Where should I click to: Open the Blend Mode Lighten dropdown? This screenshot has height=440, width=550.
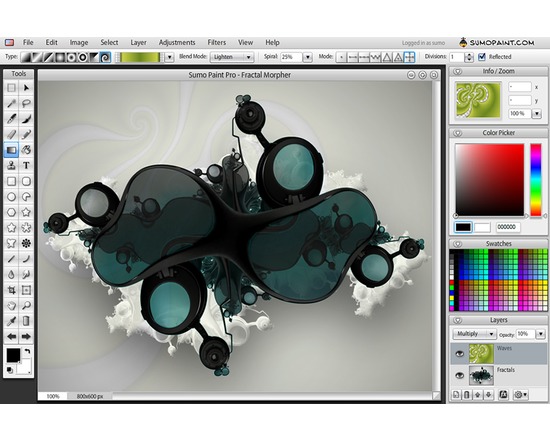(232, 57)
